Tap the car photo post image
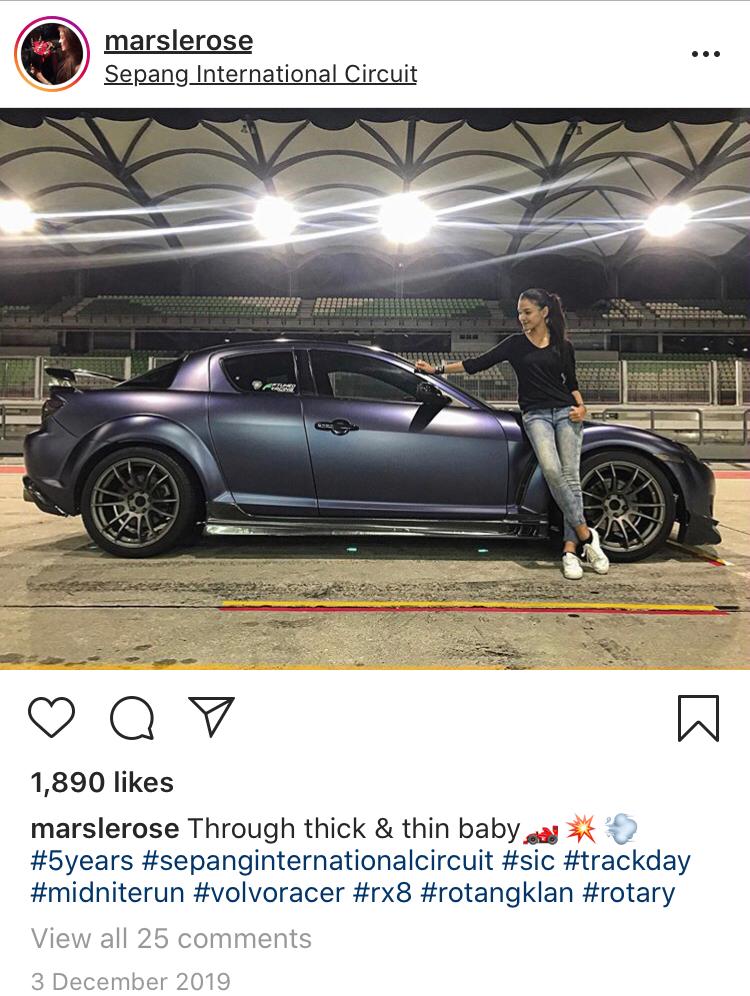Viewport: 750px width, 996px height. [x=375, y=389]
